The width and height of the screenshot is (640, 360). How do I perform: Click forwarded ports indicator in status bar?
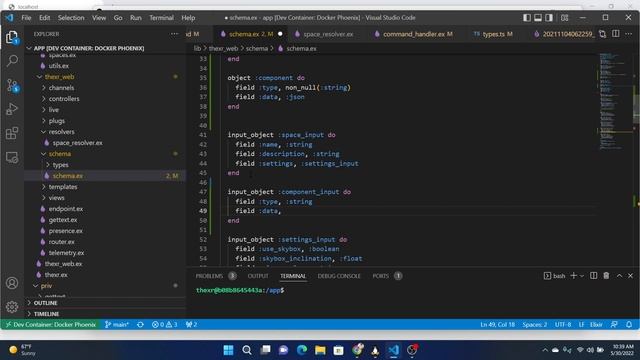pyautogui.click(x=191, y=324)
